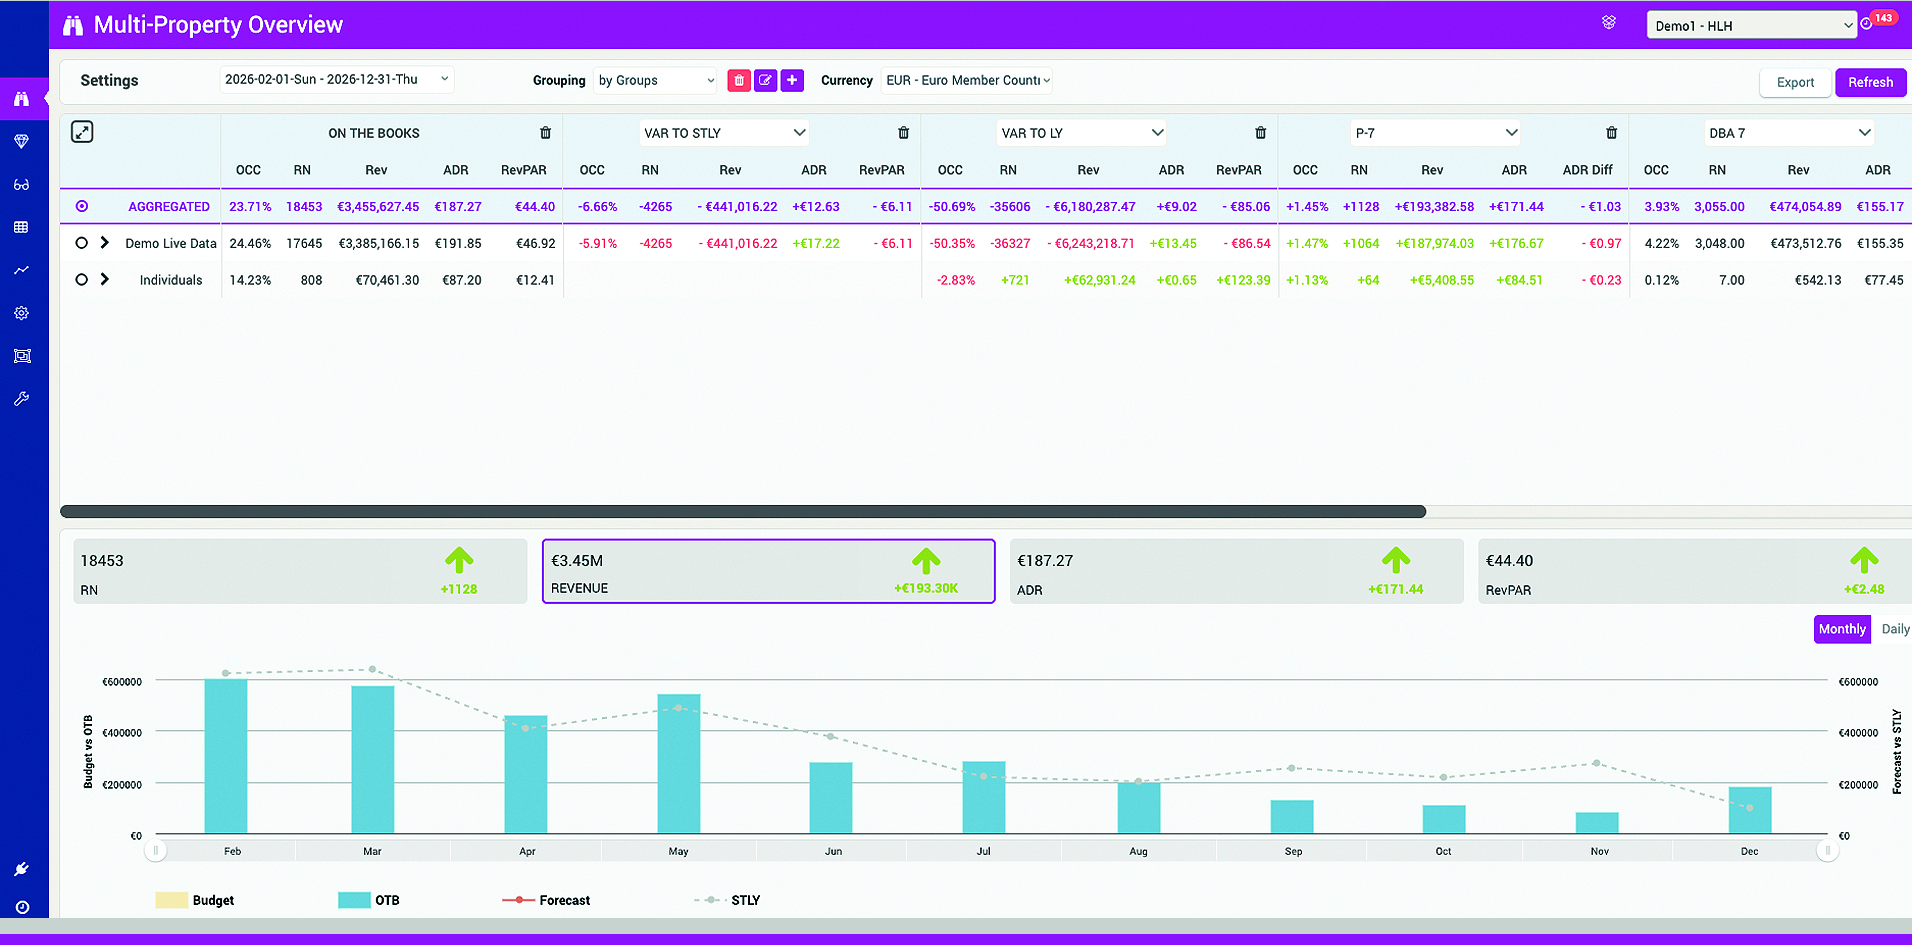
Task: Click the wrench tool sidebar icon
Action: (21, 399)
